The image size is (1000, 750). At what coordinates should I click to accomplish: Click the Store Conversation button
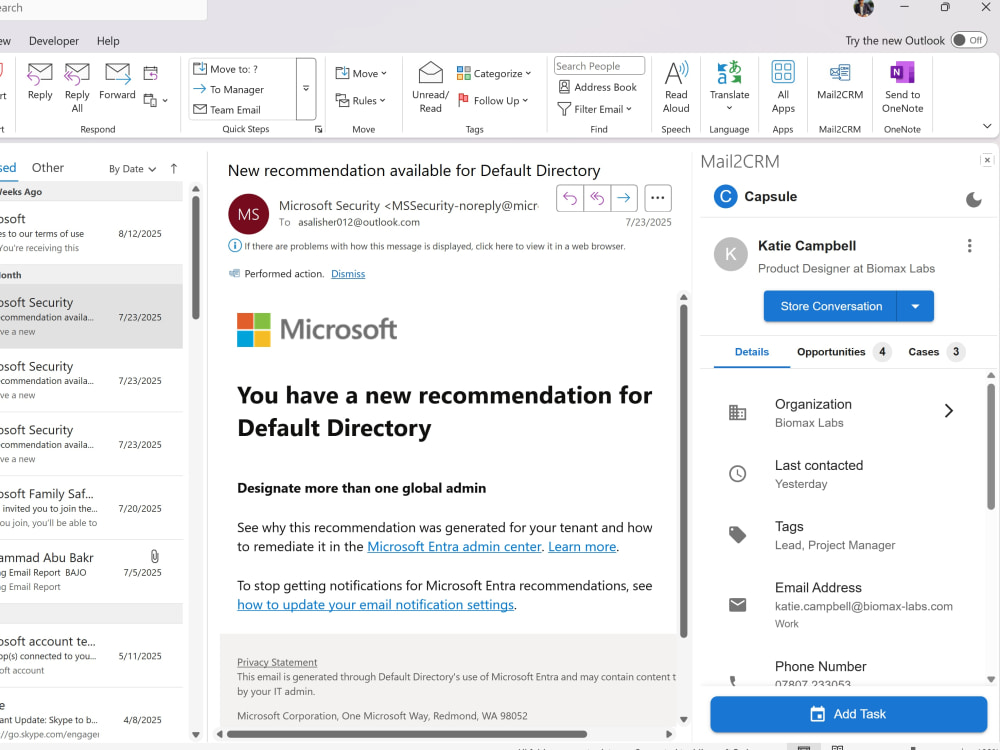(830, 306)
